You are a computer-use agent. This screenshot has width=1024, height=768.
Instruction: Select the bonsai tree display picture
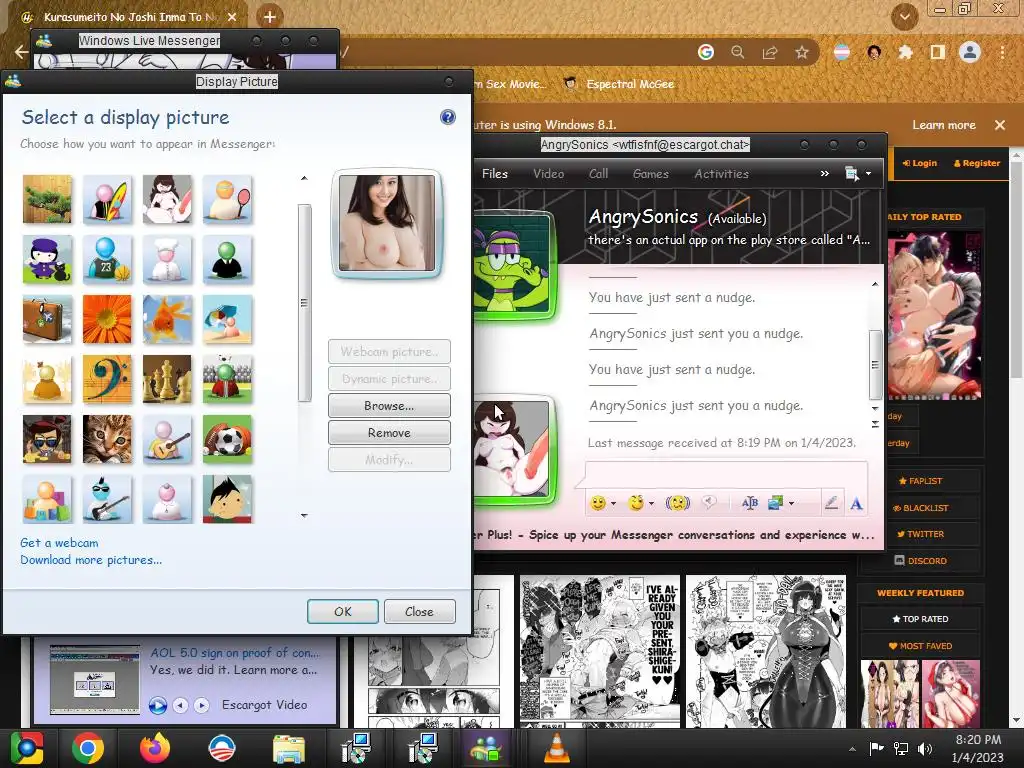click(x=47, y=199)
